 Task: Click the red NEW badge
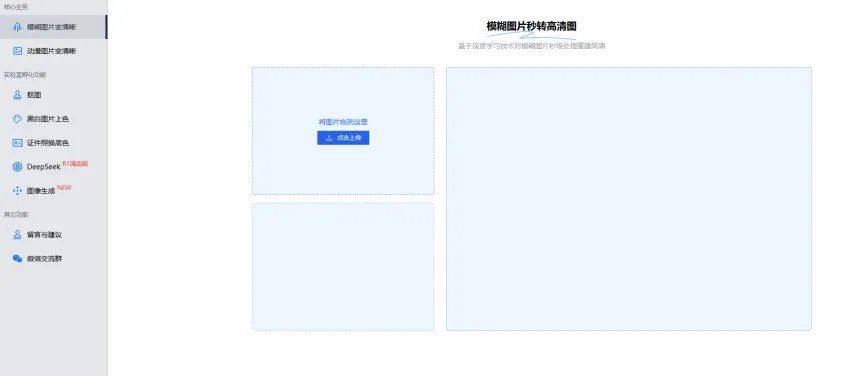click(x=64, y=187)
